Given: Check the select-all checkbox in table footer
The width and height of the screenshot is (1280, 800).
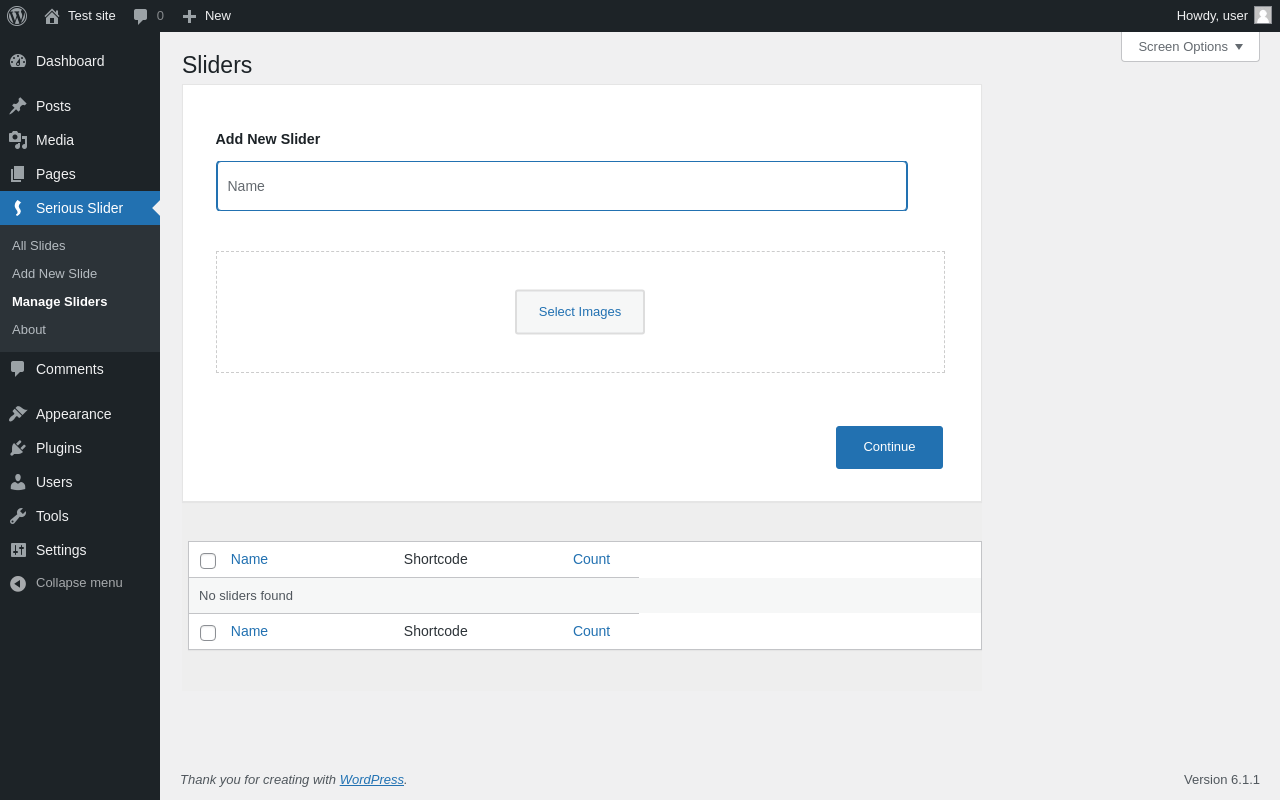Looking at the screenshot, I should pyautogui.click(x=208, y=633).
